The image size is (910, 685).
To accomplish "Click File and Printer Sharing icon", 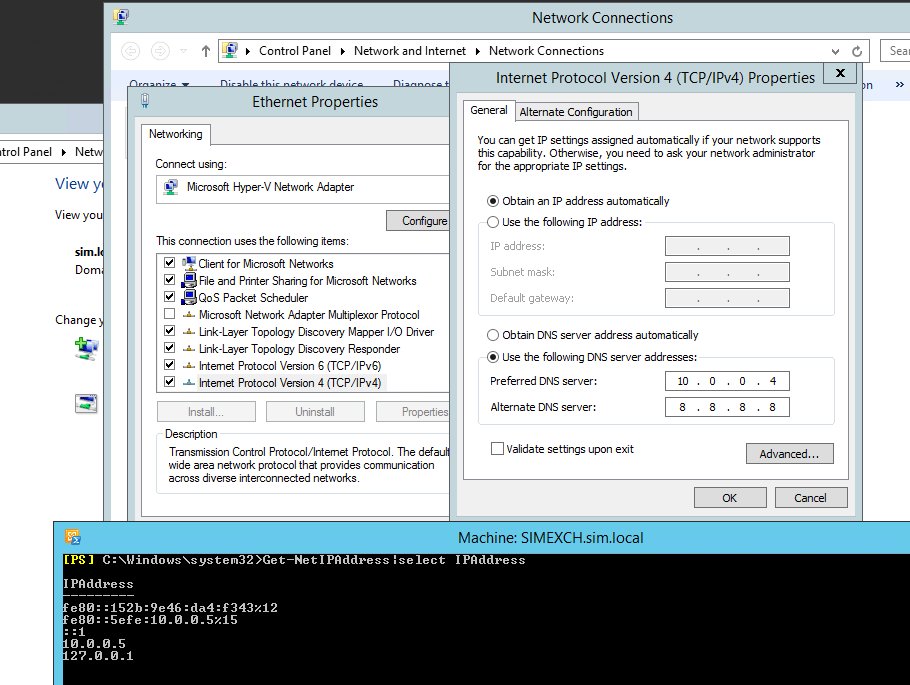I will coord(189,280).
